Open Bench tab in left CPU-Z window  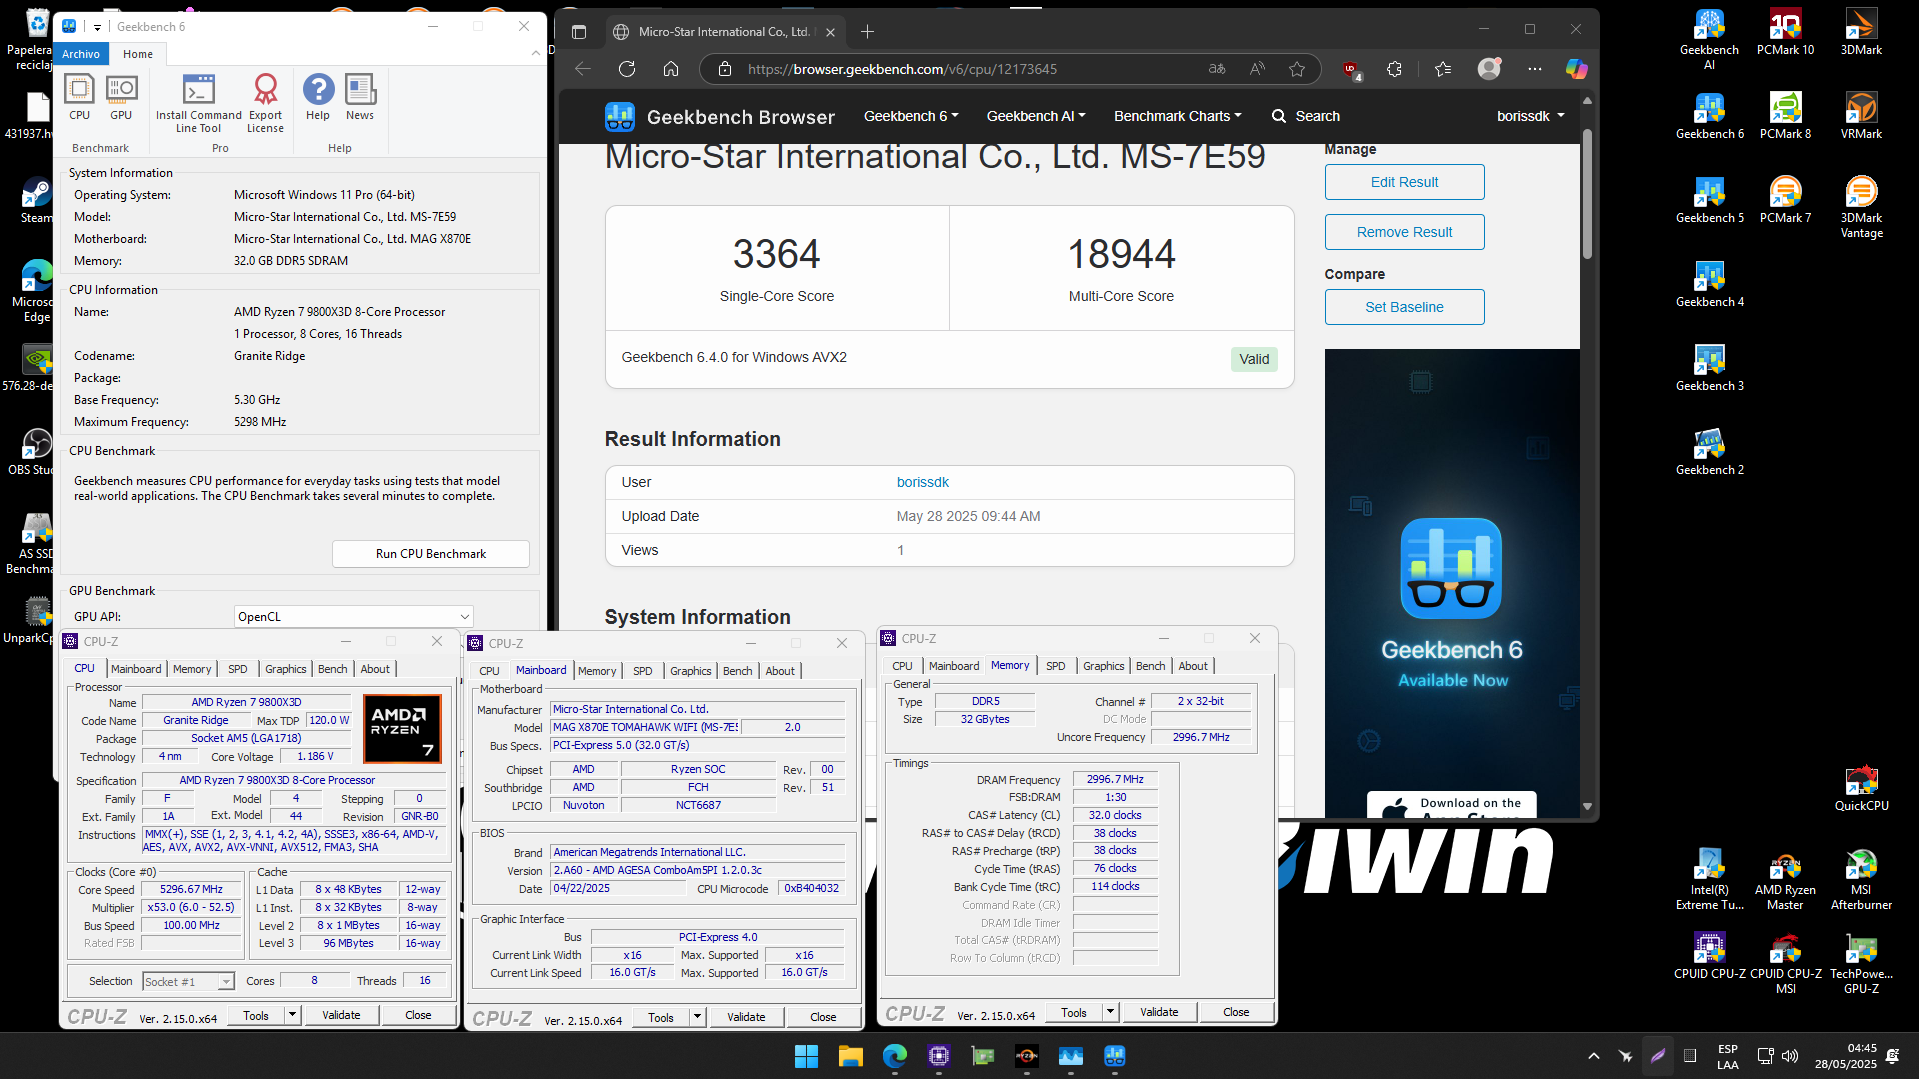(332, 669)
